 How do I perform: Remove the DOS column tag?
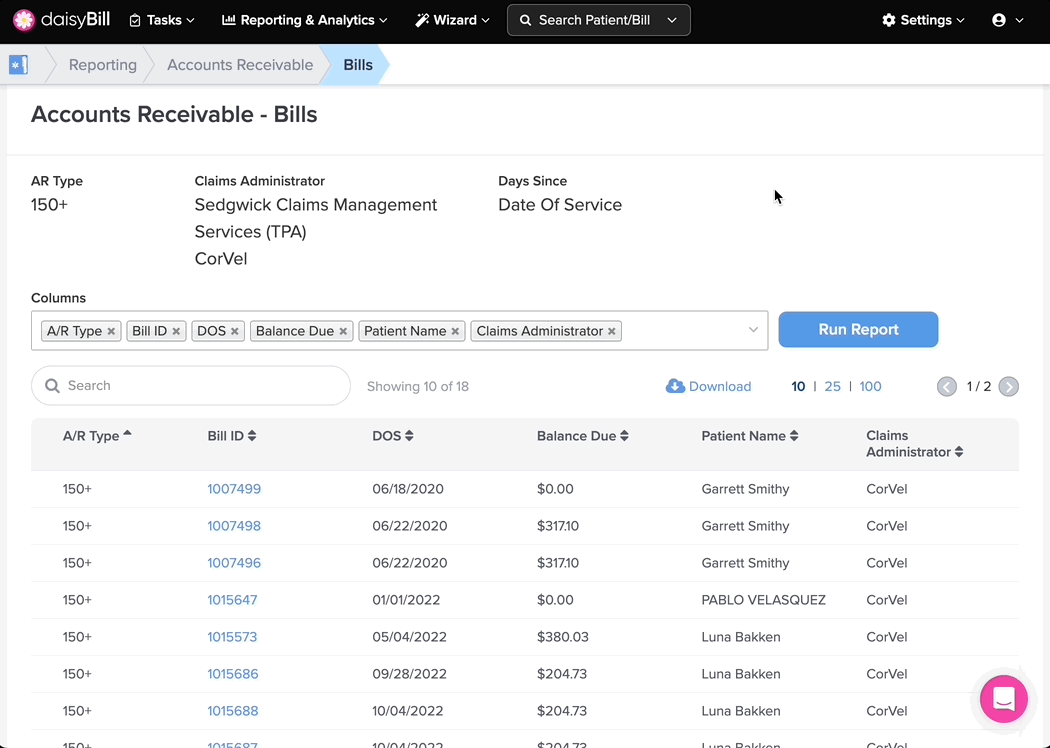tap(234, 331)
